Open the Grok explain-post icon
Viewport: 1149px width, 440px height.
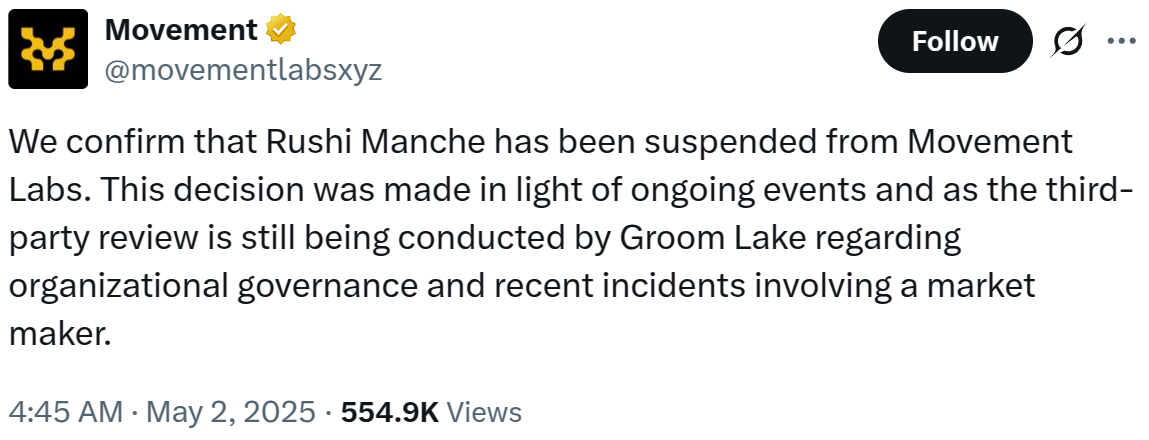tap(1071, 41)
